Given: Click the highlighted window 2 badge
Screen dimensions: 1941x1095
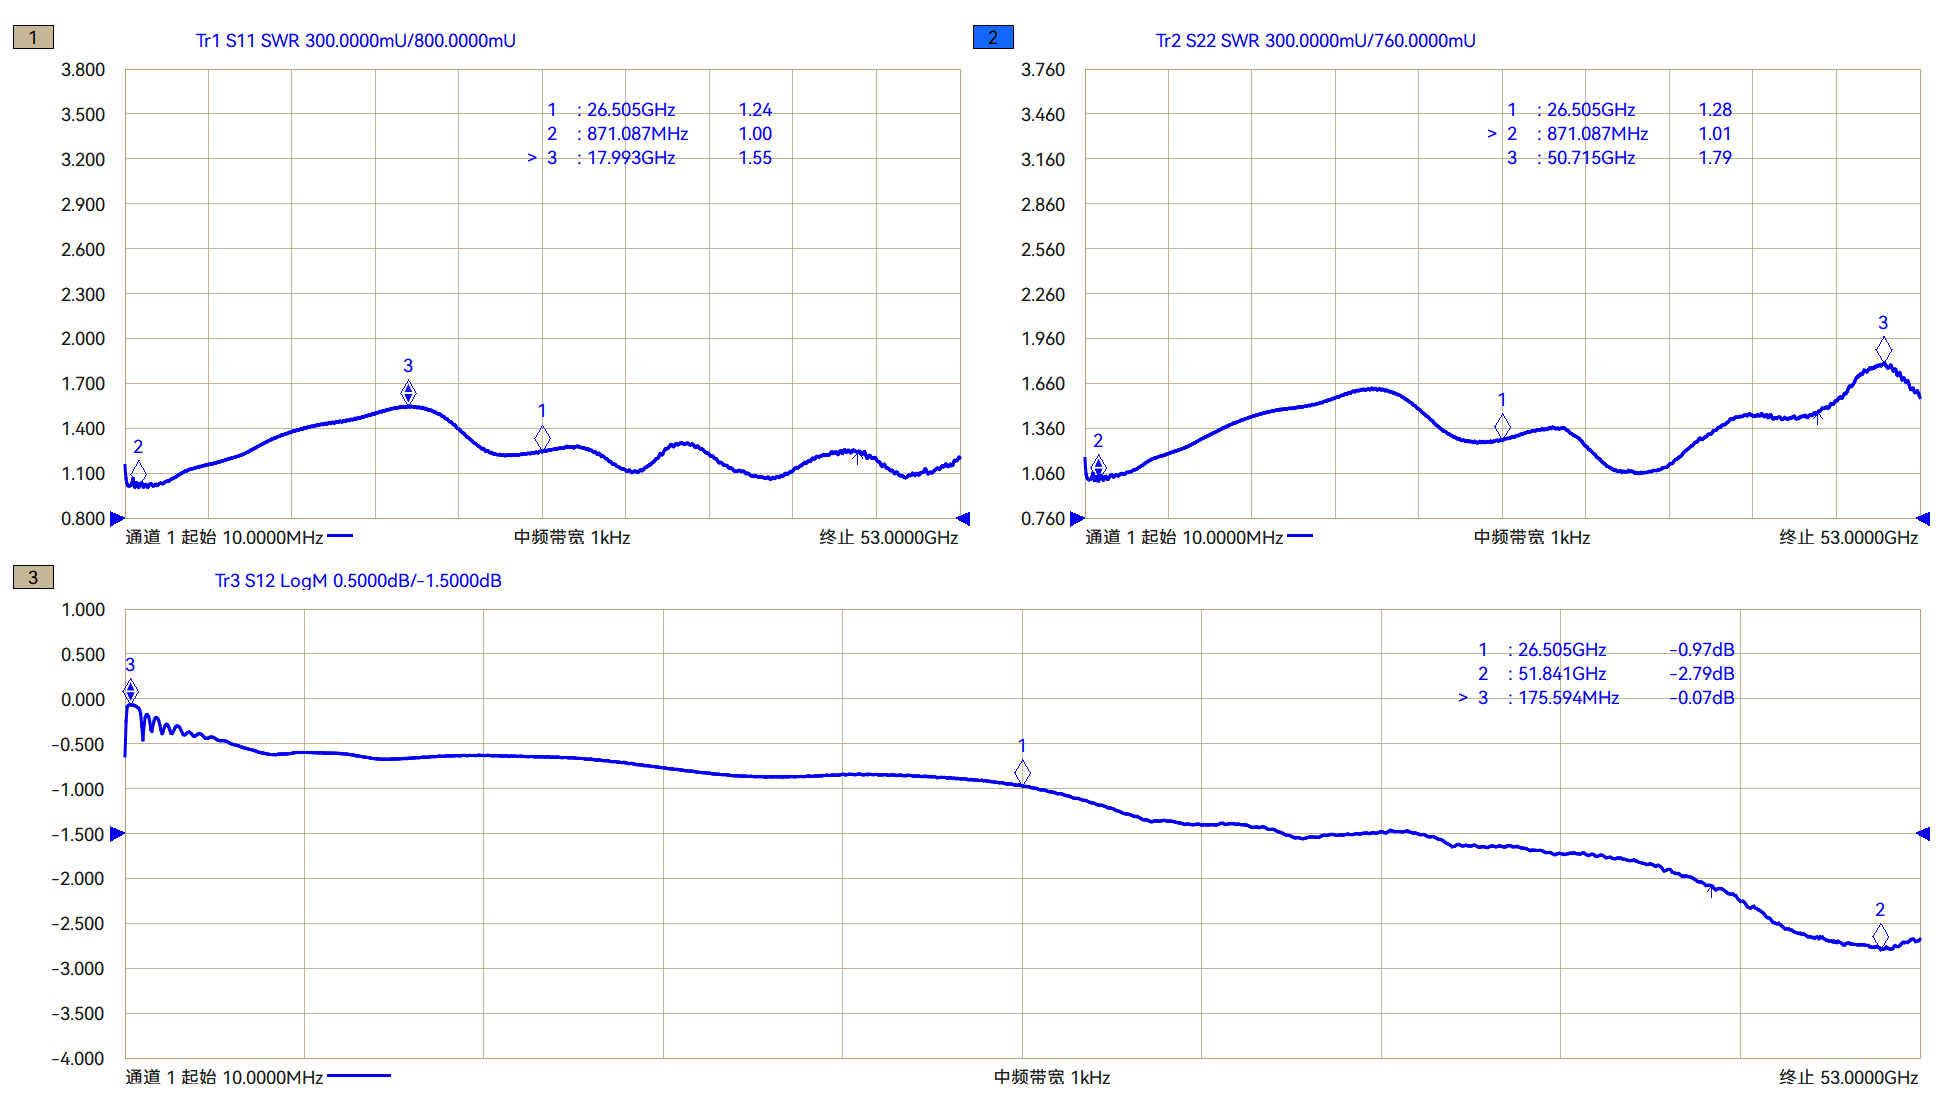Looking at the screenshot, I should coord(993,37).
